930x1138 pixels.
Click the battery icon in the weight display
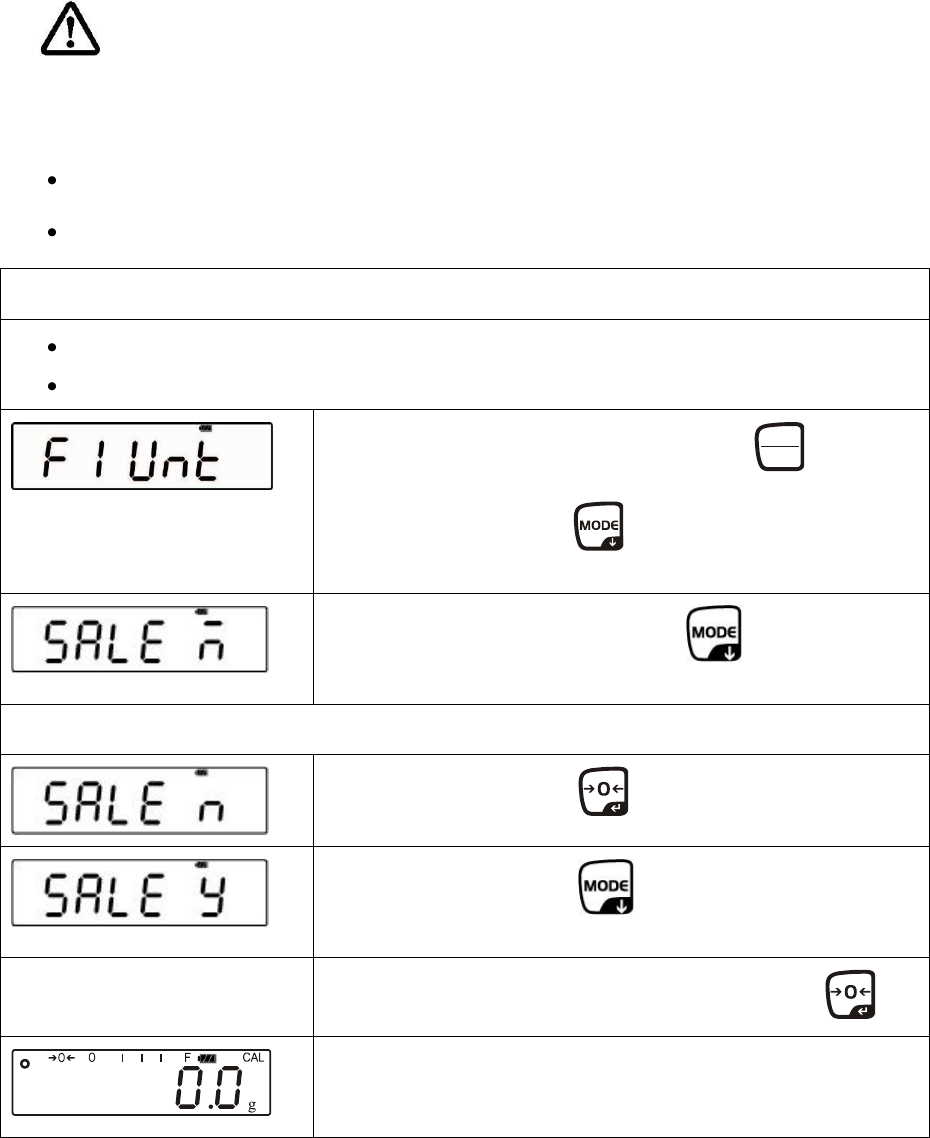coord(208,1058)
